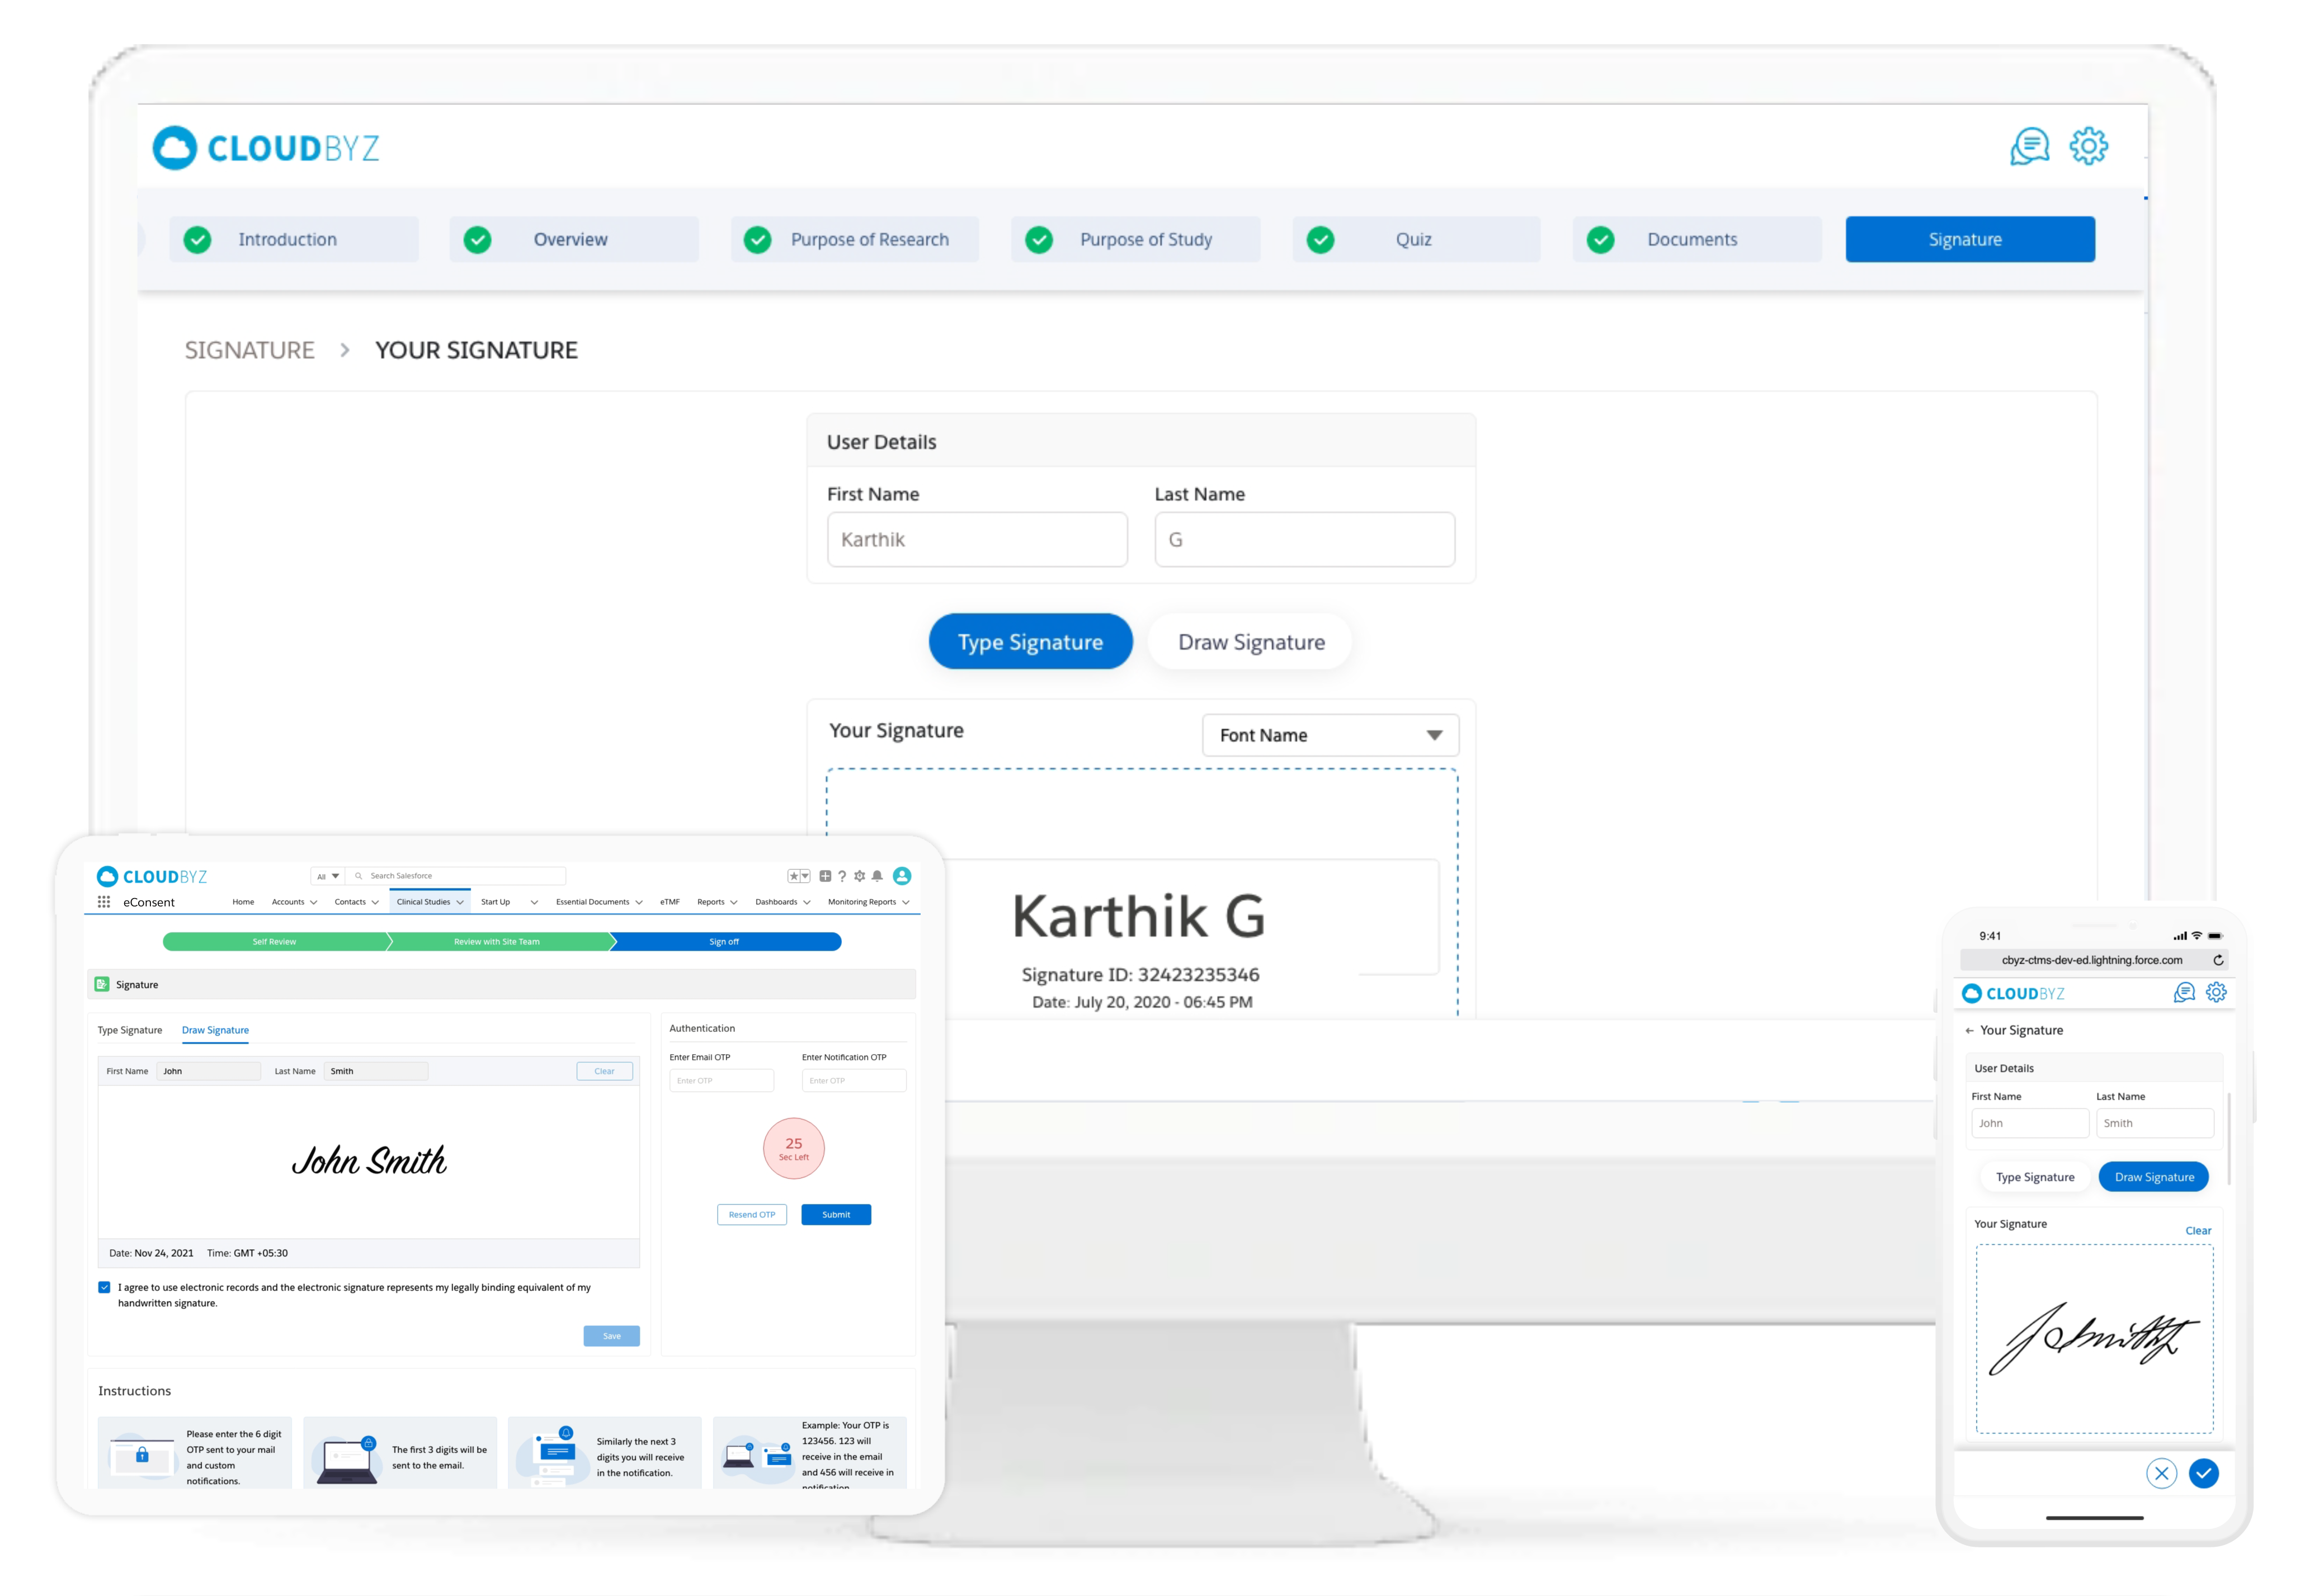Image resolution: width=2305 pixels, height=1596 pixels.
Task: Tap the X cancel icon on phone
Action: click(2161, 1473)
